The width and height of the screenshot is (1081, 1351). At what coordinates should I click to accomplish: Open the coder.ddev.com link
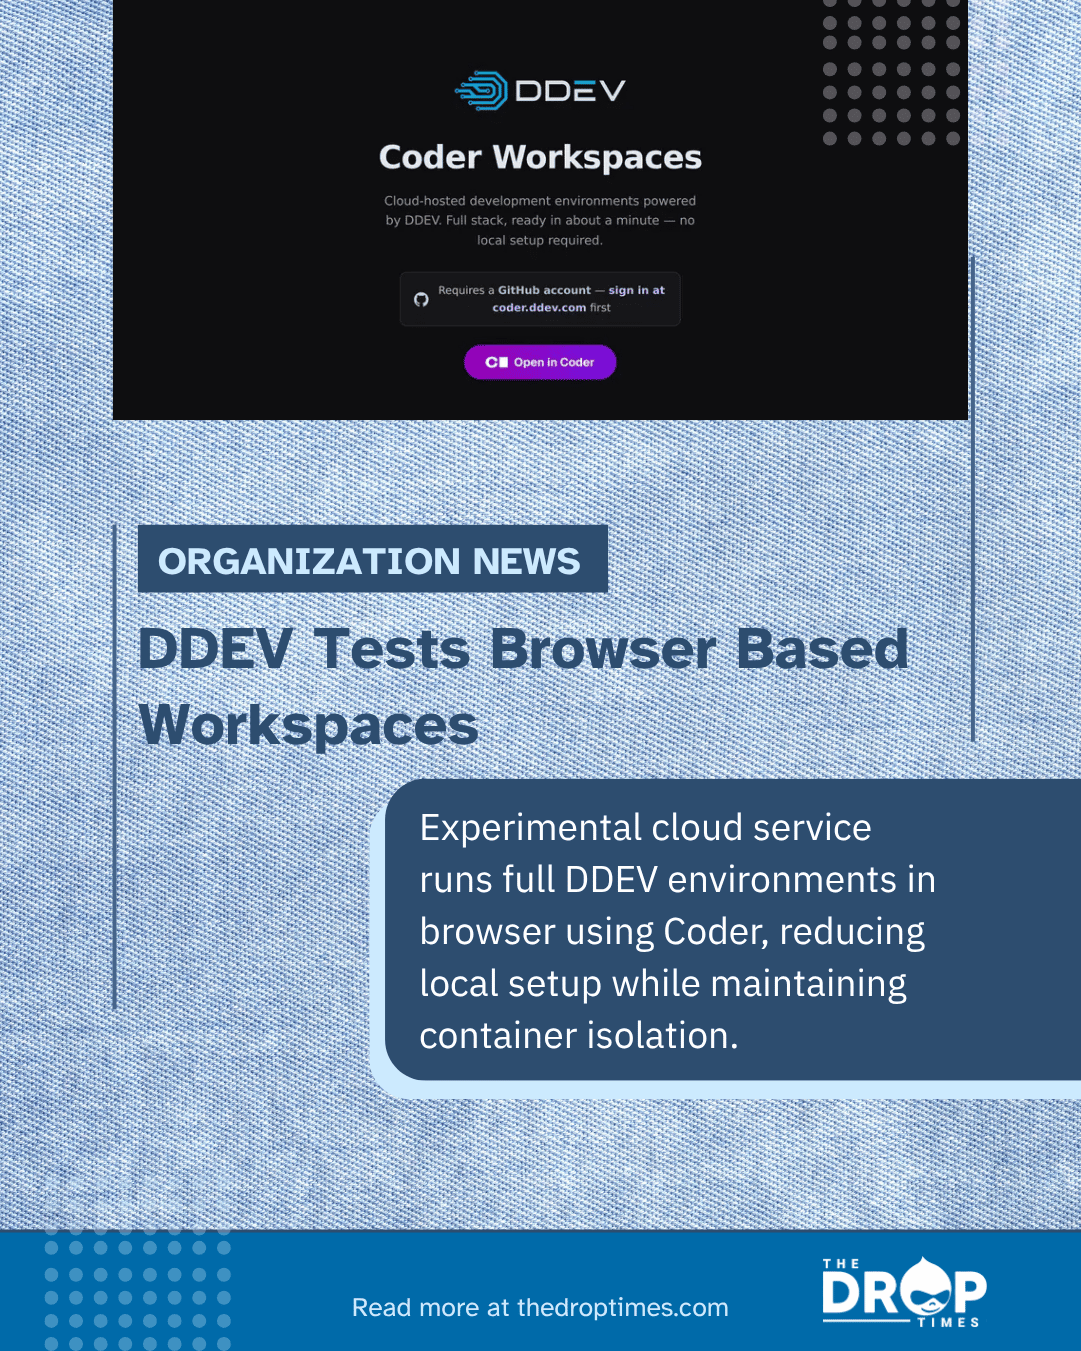point(539,308)
